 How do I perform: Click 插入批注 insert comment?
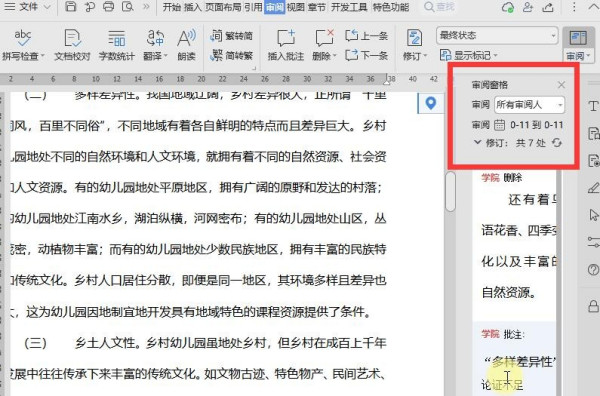coord(286,45)
